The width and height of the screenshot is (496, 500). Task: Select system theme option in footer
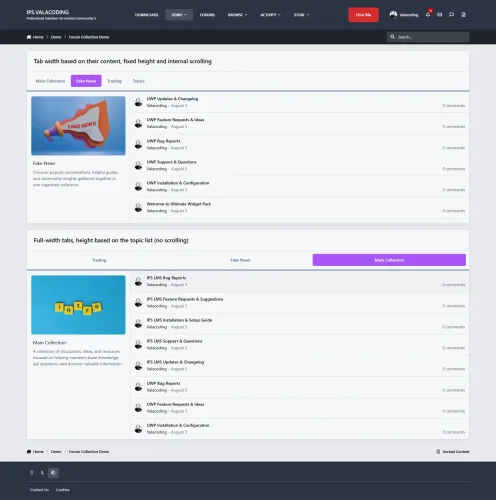pyautogui.click(x=53, y=472)
